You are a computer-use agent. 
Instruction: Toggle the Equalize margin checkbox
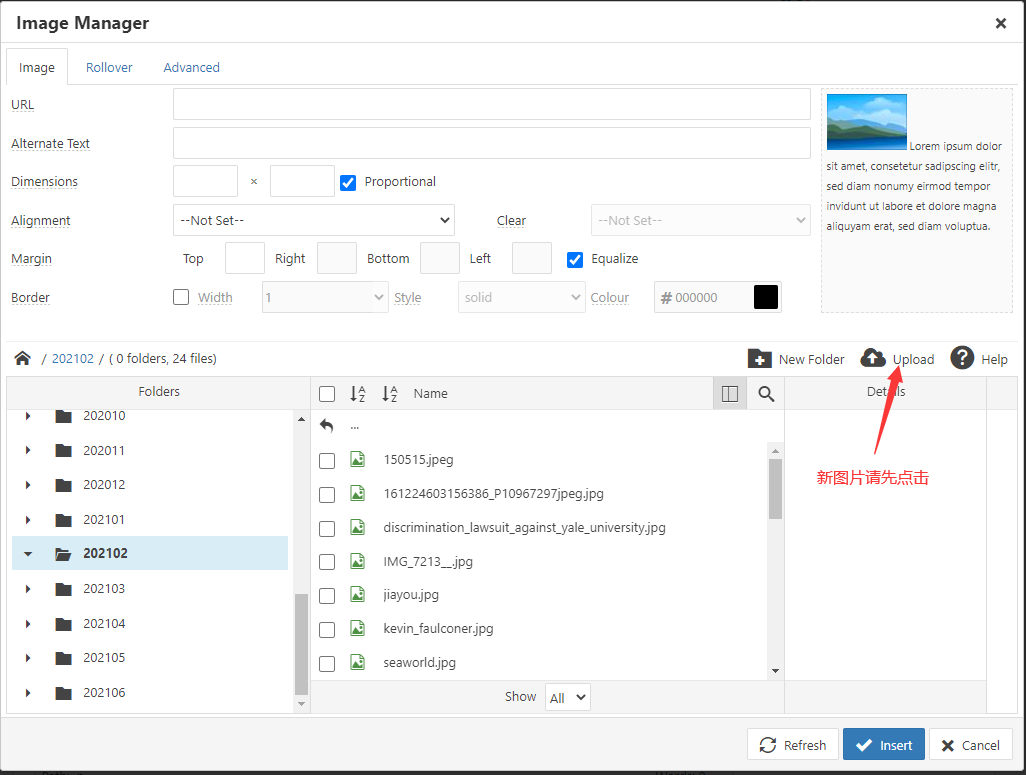575,259
